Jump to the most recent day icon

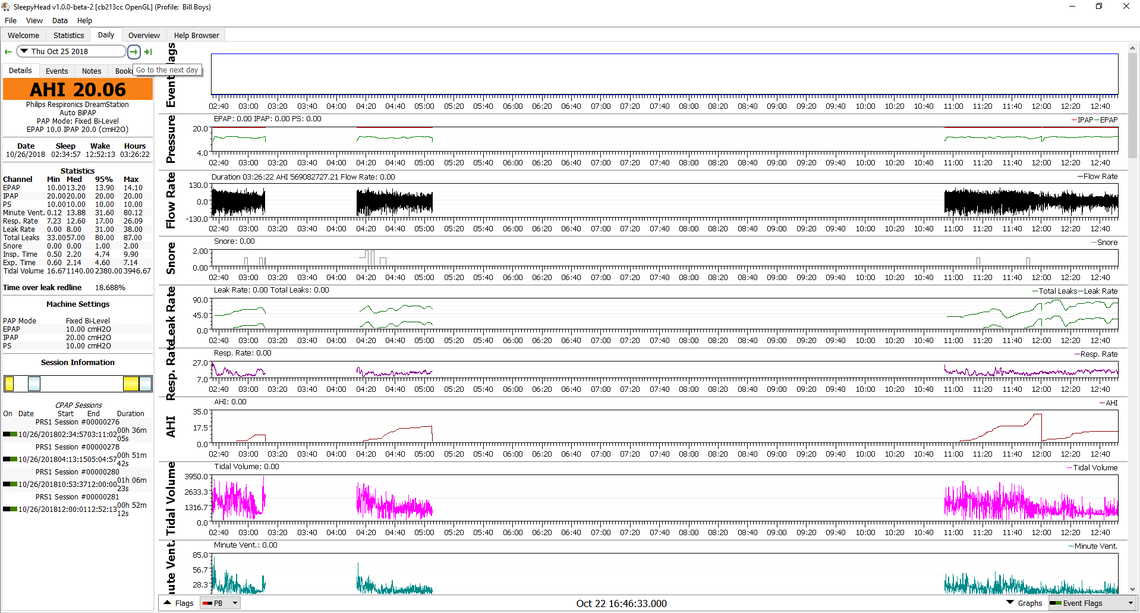tap(148, 52)
